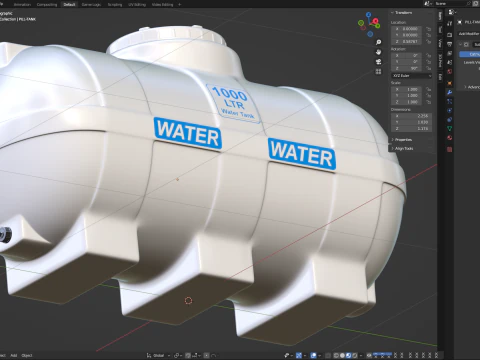Open the Scripting workspace tab
Viewport: 480px width, 360px height.
coord(115,5)
